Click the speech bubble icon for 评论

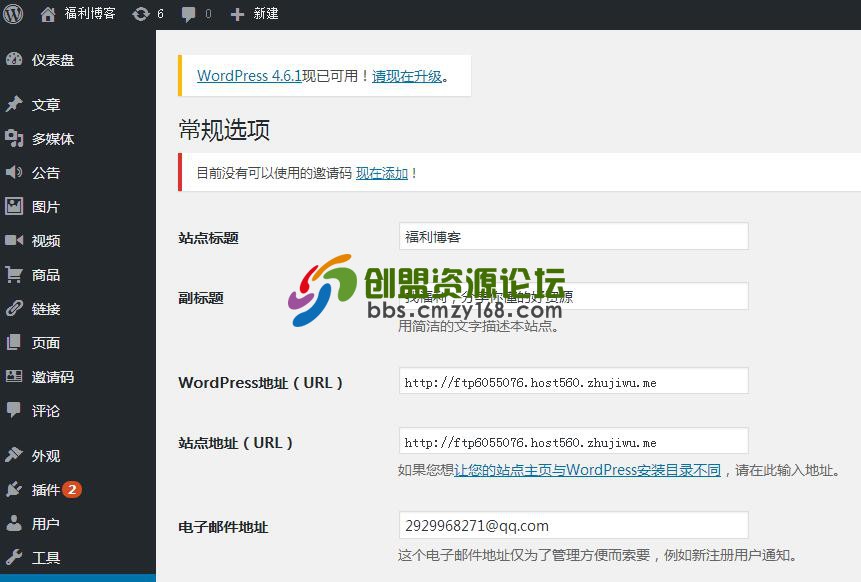point(14,411)
